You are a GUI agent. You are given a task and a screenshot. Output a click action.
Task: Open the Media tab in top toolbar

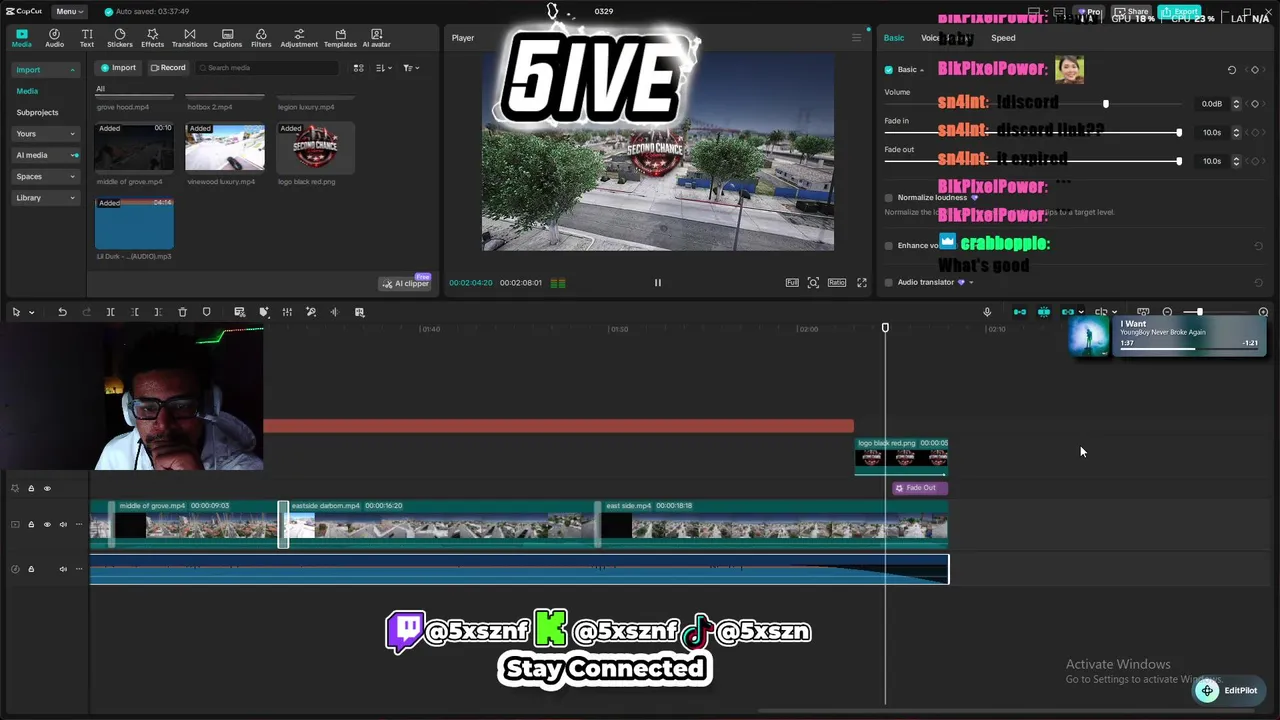pos(21,38)
